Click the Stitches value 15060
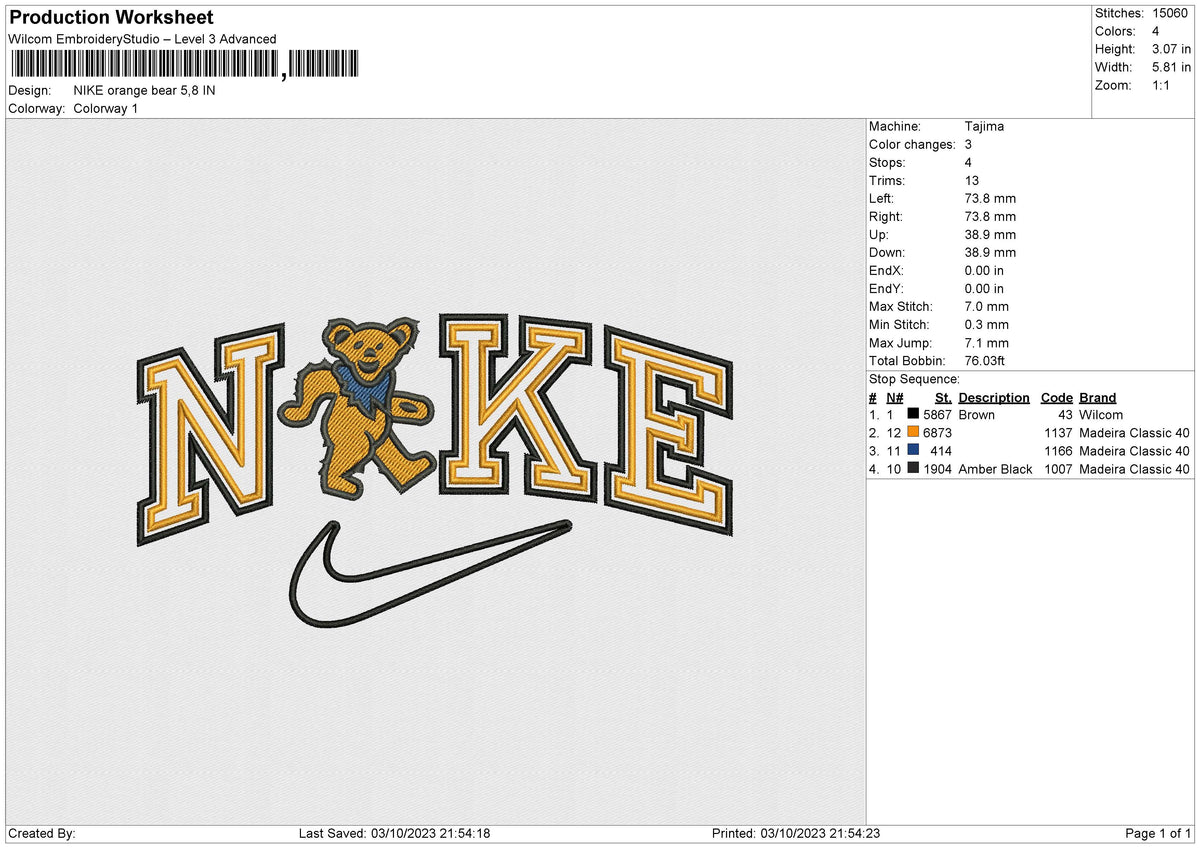 [x=1170, y=13]
